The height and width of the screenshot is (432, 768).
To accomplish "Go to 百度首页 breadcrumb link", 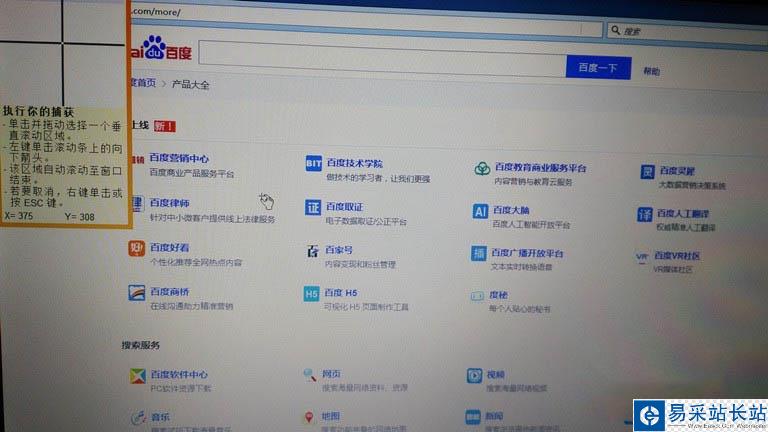I will click(x=144, y=83).
